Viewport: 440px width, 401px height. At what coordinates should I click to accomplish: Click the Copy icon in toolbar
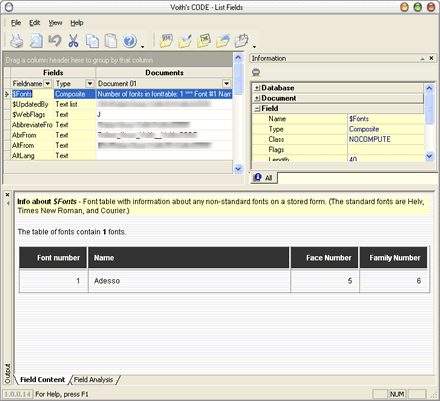pyautogui.click(x=92, y=41)
